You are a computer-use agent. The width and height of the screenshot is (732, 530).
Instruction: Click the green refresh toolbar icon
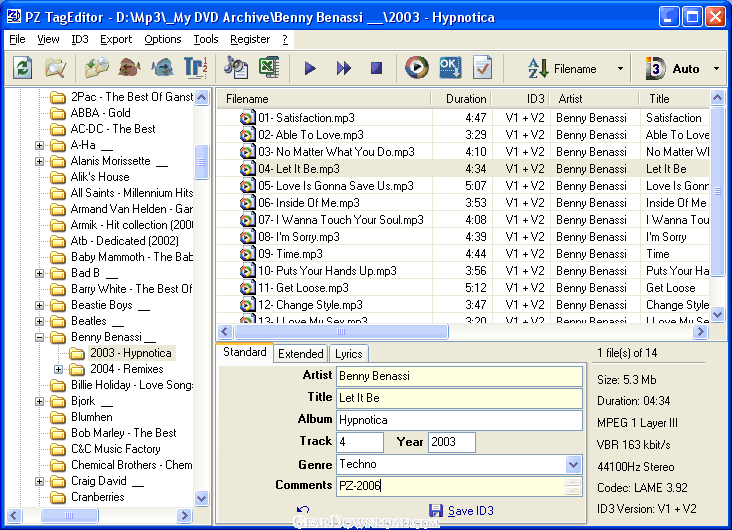(22, 68)
